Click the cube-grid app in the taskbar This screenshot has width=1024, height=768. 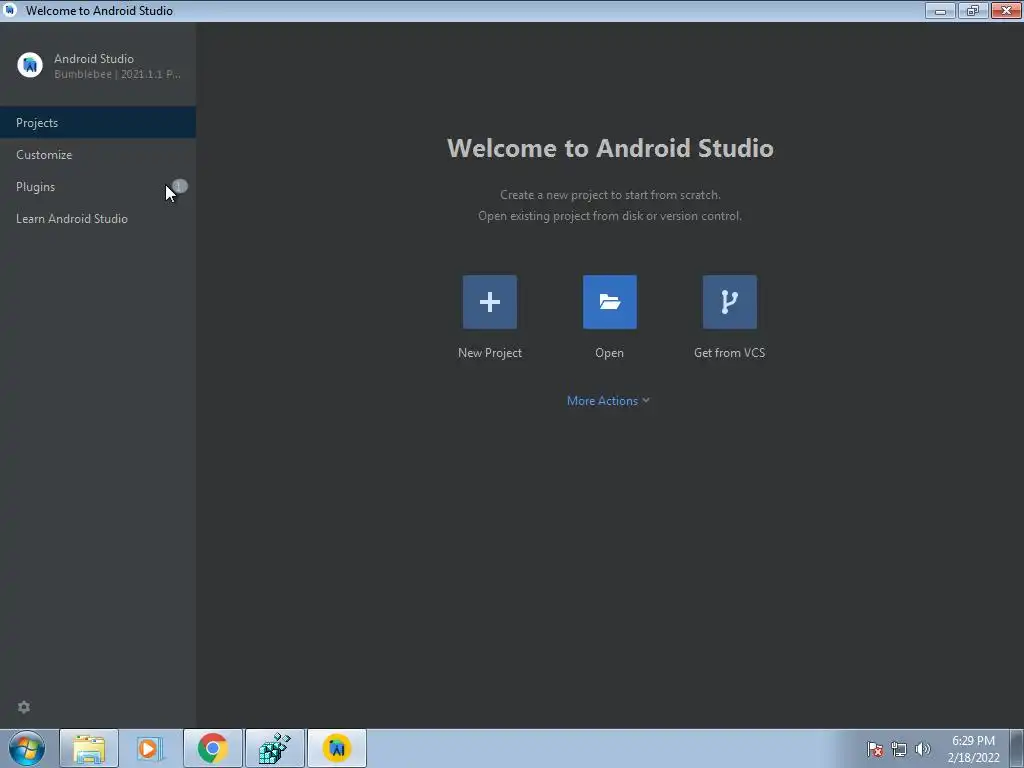click(x=275, y=748)
